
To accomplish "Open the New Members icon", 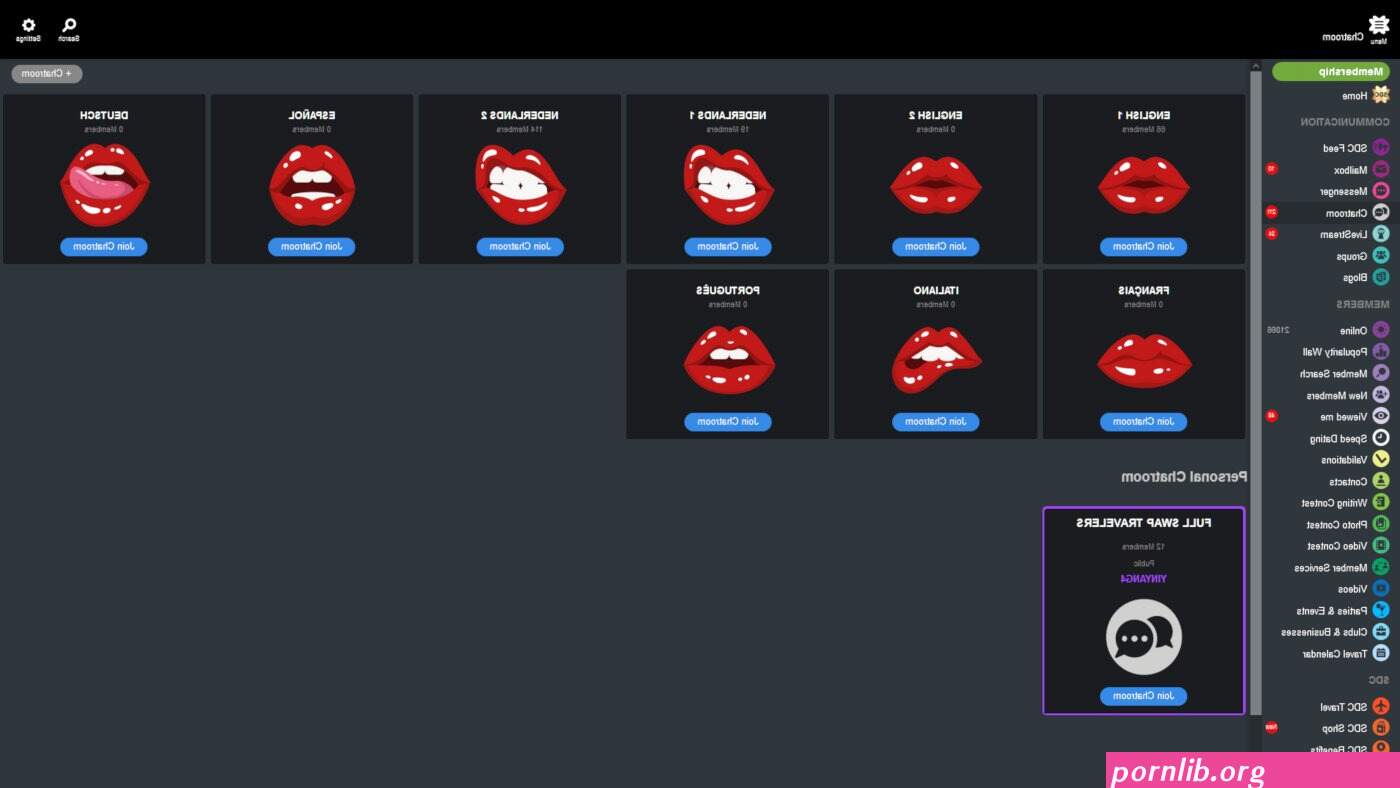I will (x=1381, y=395).
